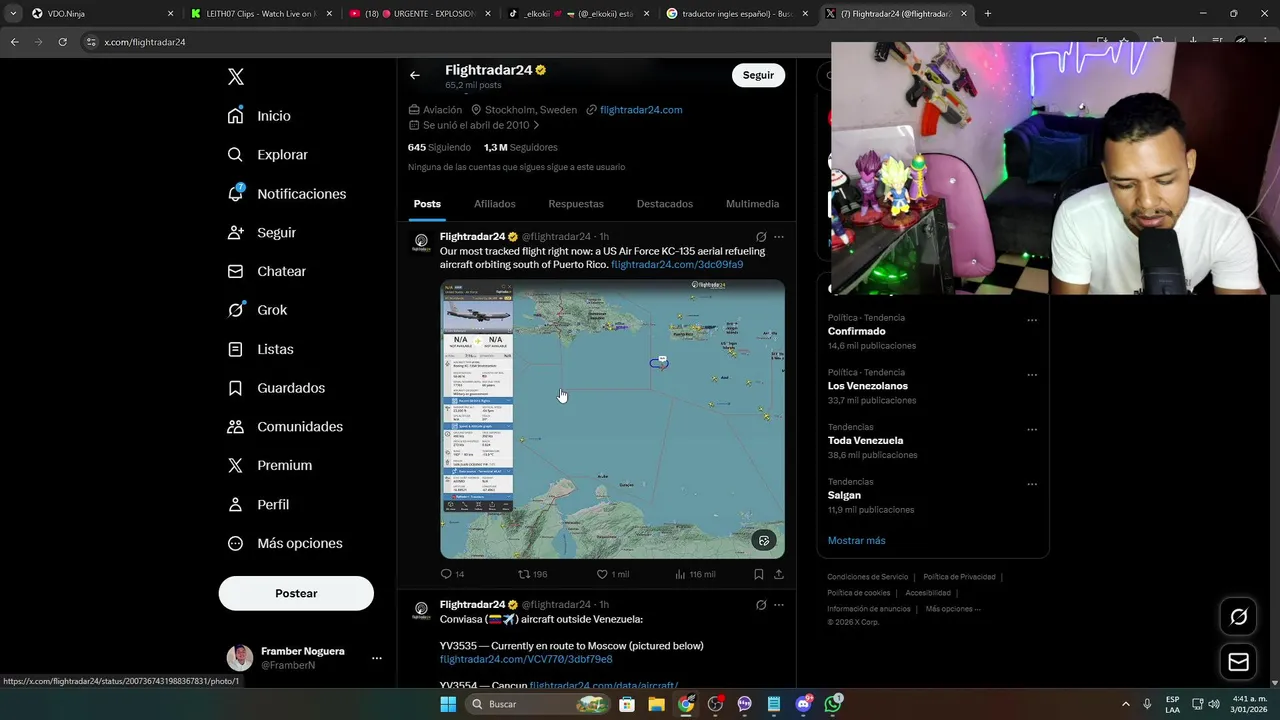Open Premium in sidebar

pyautogui.click(x=269, y=465)
